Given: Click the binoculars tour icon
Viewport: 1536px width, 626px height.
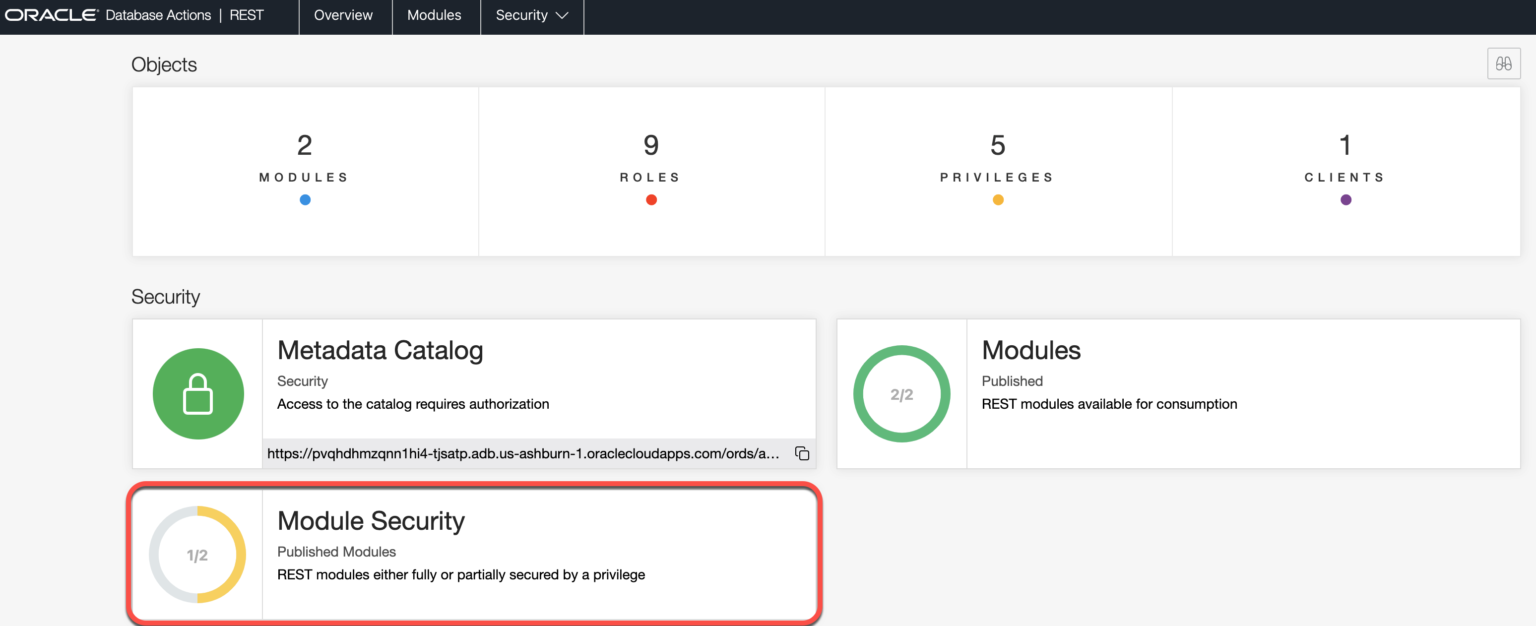Looking at the screenshot, I should tap(1504, 64).
